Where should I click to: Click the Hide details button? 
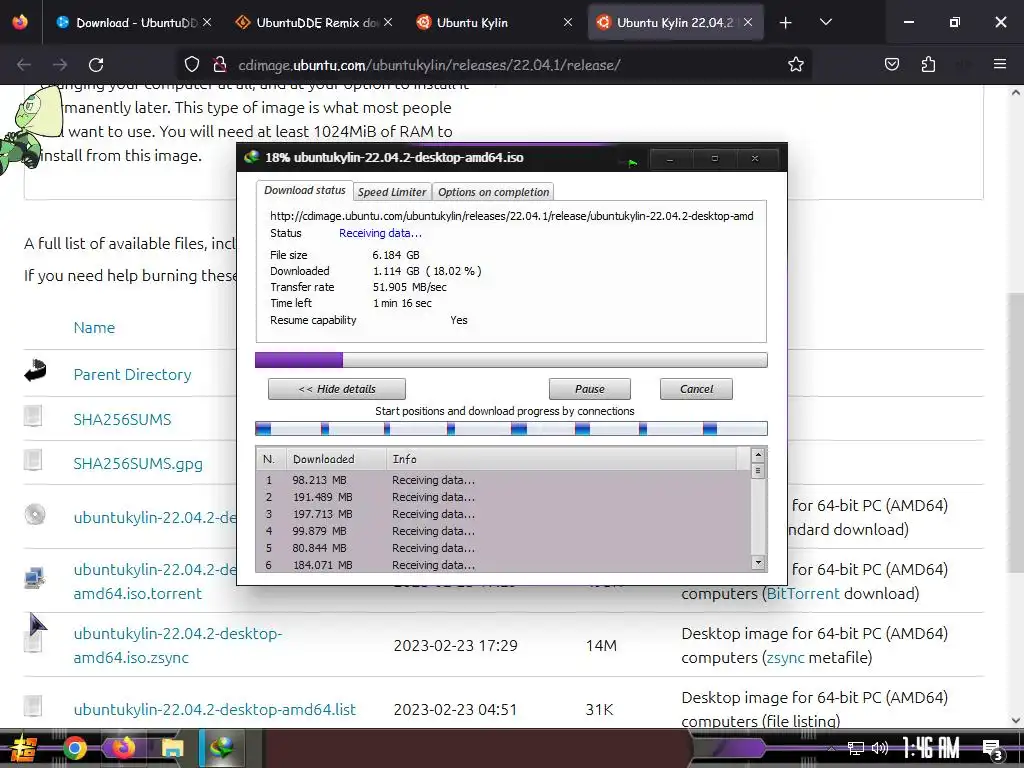click(x=337, y=389)
